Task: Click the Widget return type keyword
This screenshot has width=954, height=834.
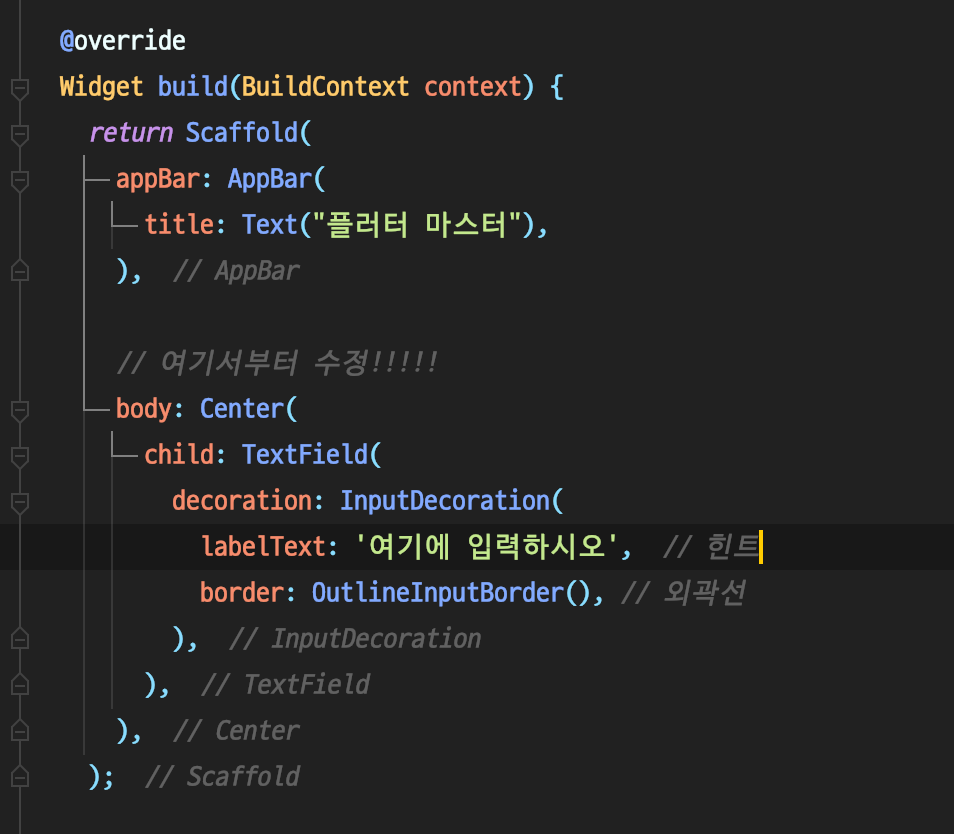Action: click(101, 87)
